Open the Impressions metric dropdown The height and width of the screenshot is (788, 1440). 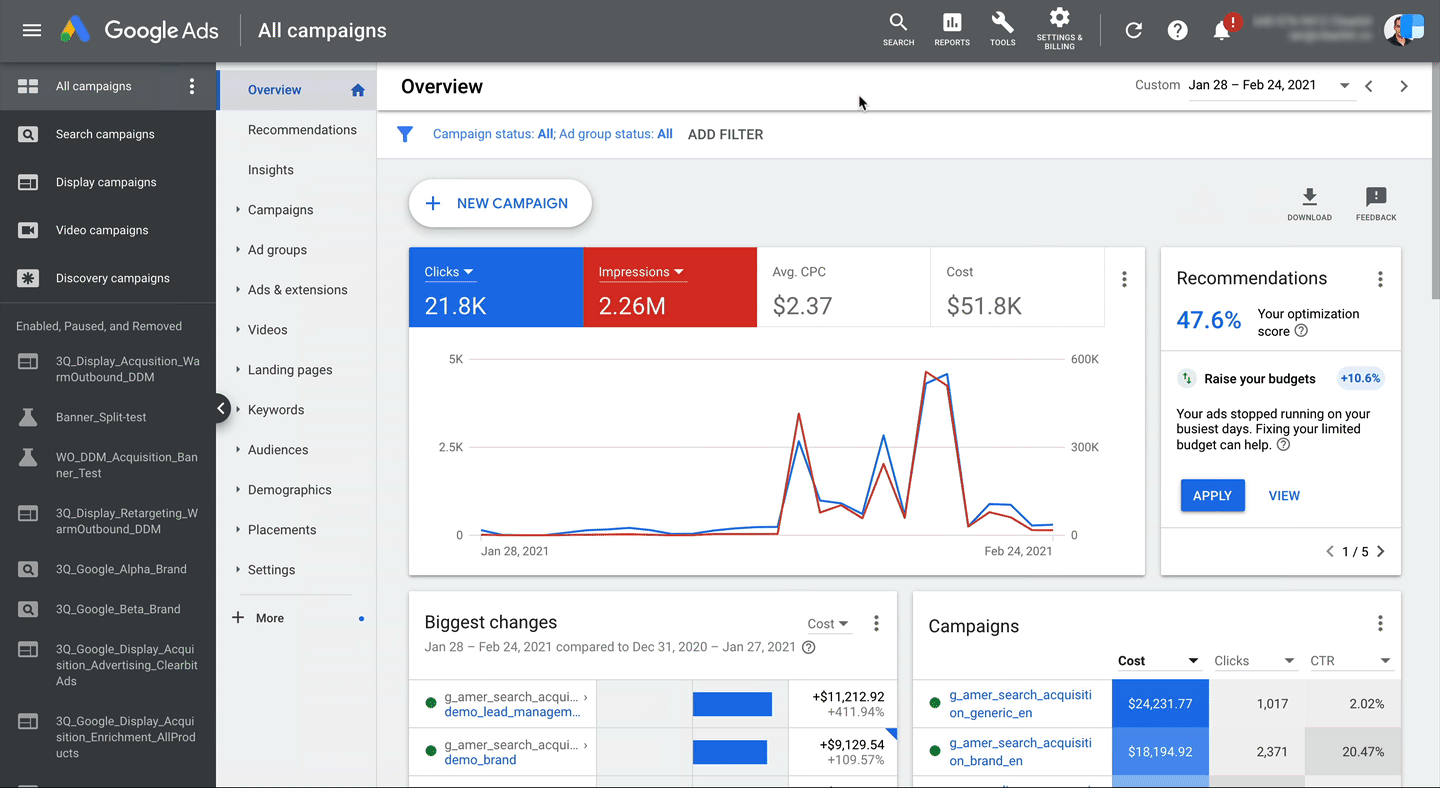(x=641, y=272)
